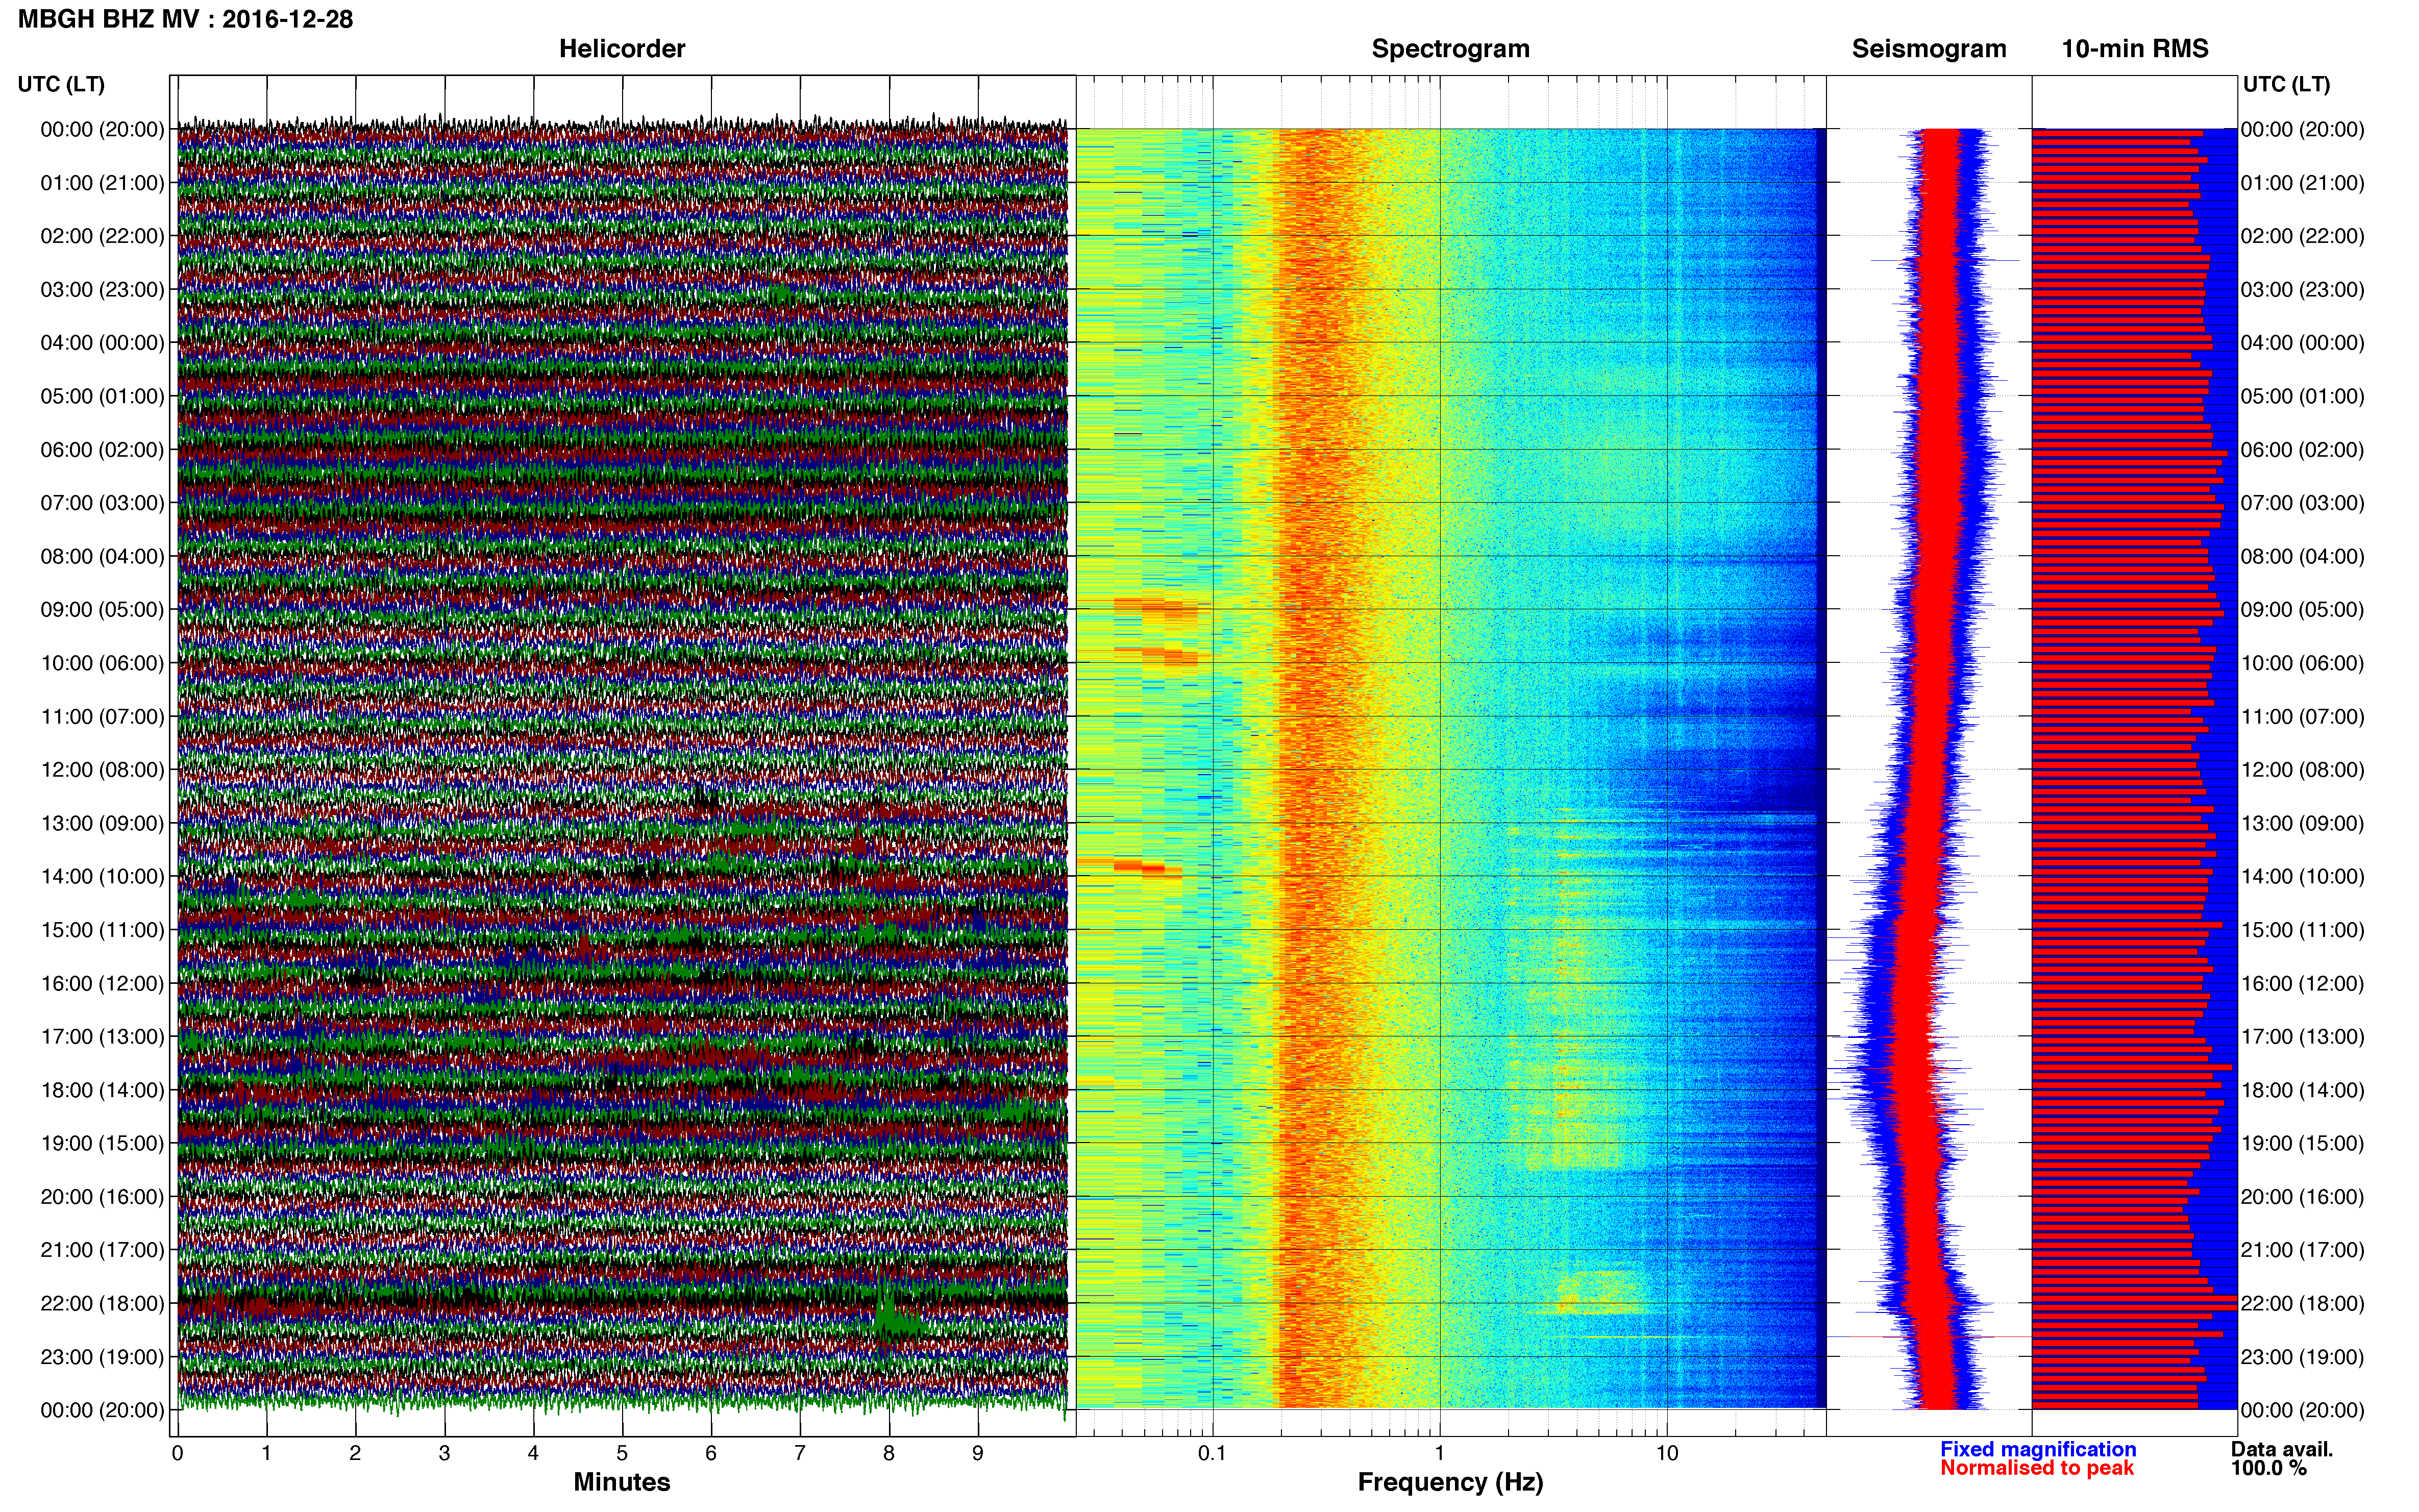Viewport: 2419px width, 1512px height.
Task: Click left time label '15:00 (11:00)'
Action: tap(102, 930)
